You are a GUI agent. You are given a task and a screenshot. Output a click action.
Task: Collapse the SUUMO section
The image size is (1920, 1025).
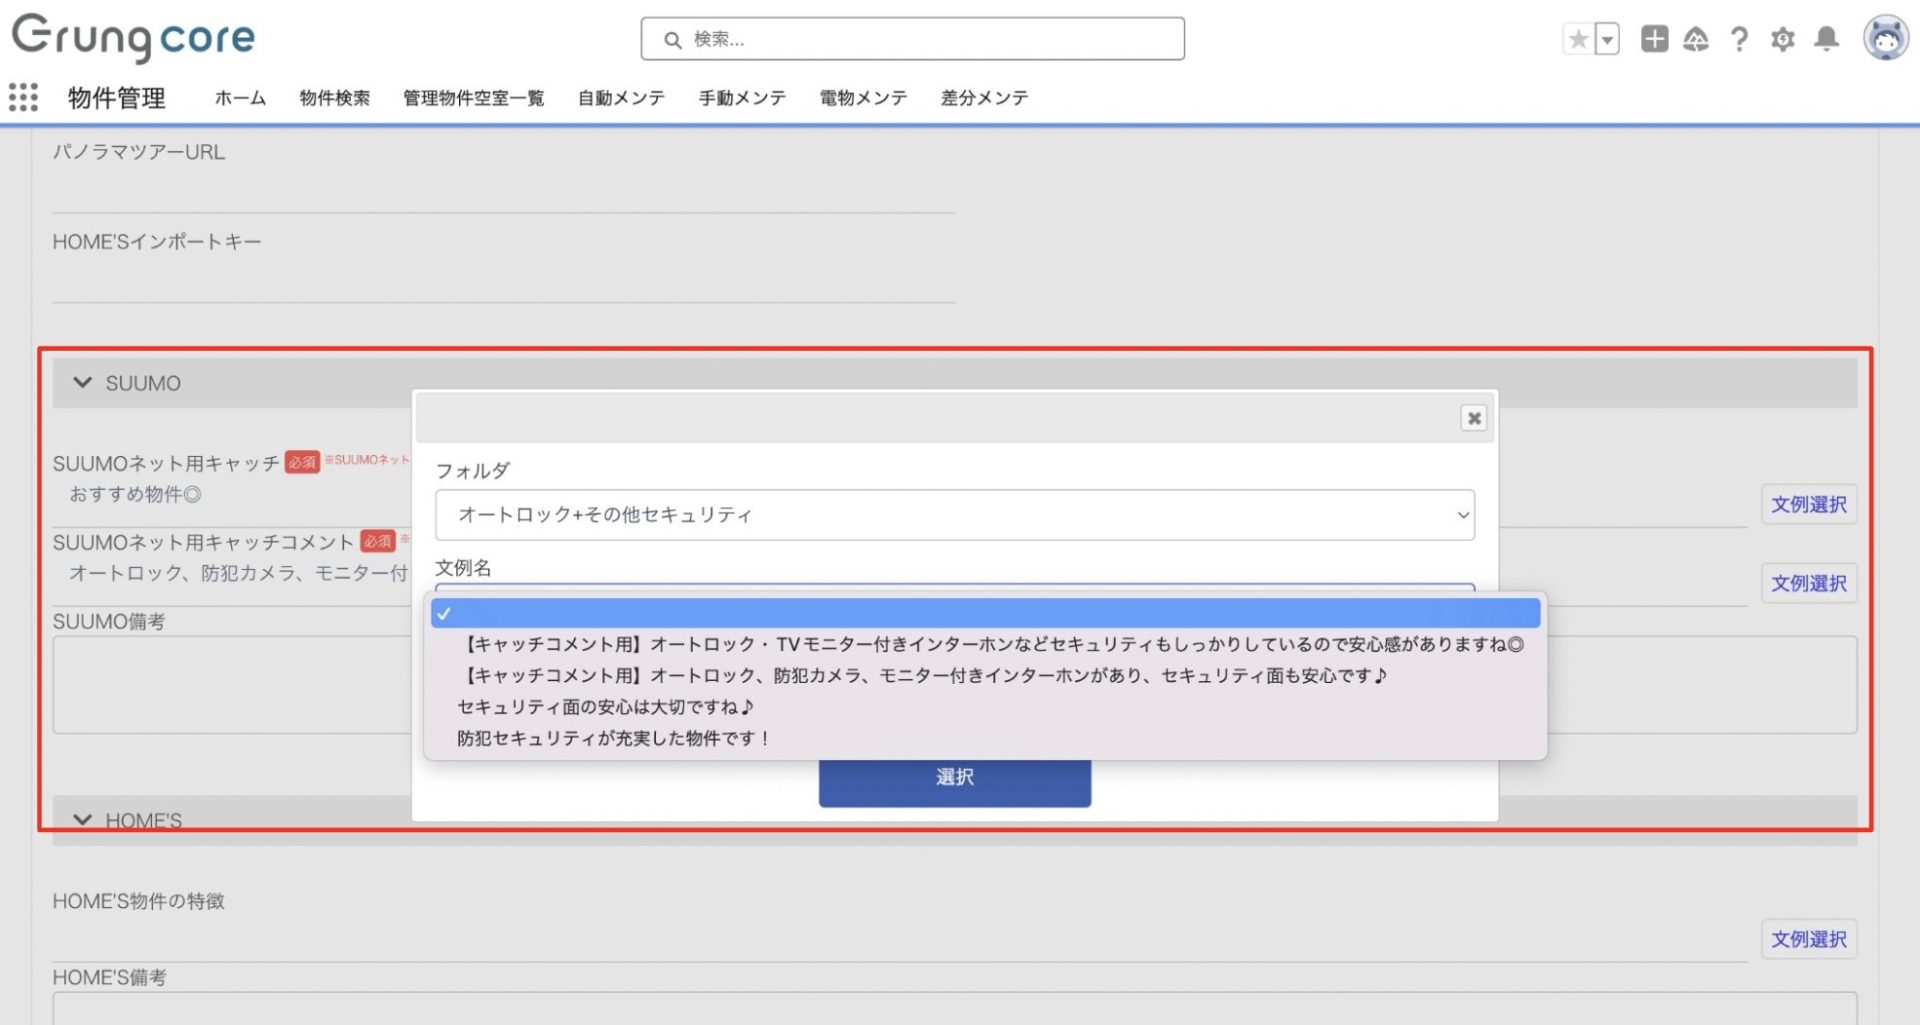[x=83, y=383]
